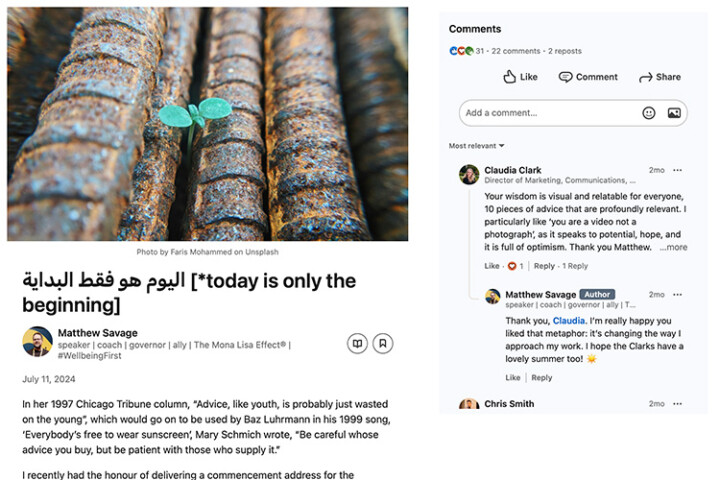Open the Claudia mention link in reply
The height and width of the screenshot is (480, 720).
tap(568, 321)
